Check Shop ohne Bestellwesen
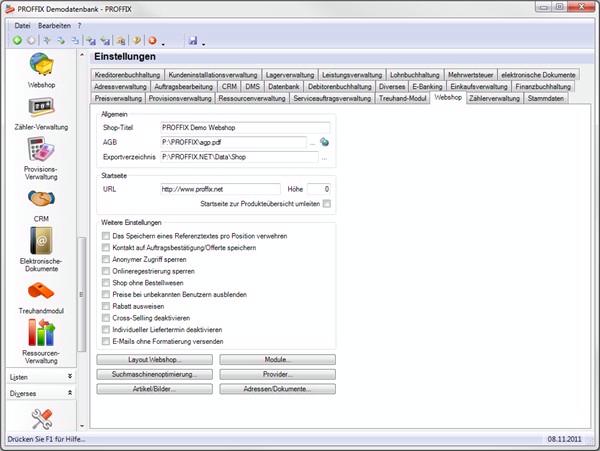The width and height of the screenshot is (600, 451). point(106,283)
